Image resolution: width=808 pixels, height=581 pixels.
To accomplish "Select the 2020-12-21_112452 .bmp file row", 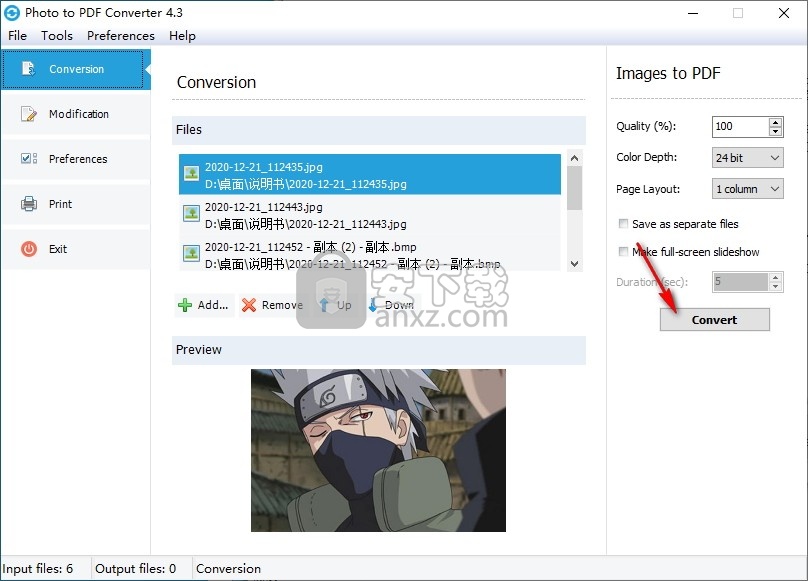I will tap(370, 253).
